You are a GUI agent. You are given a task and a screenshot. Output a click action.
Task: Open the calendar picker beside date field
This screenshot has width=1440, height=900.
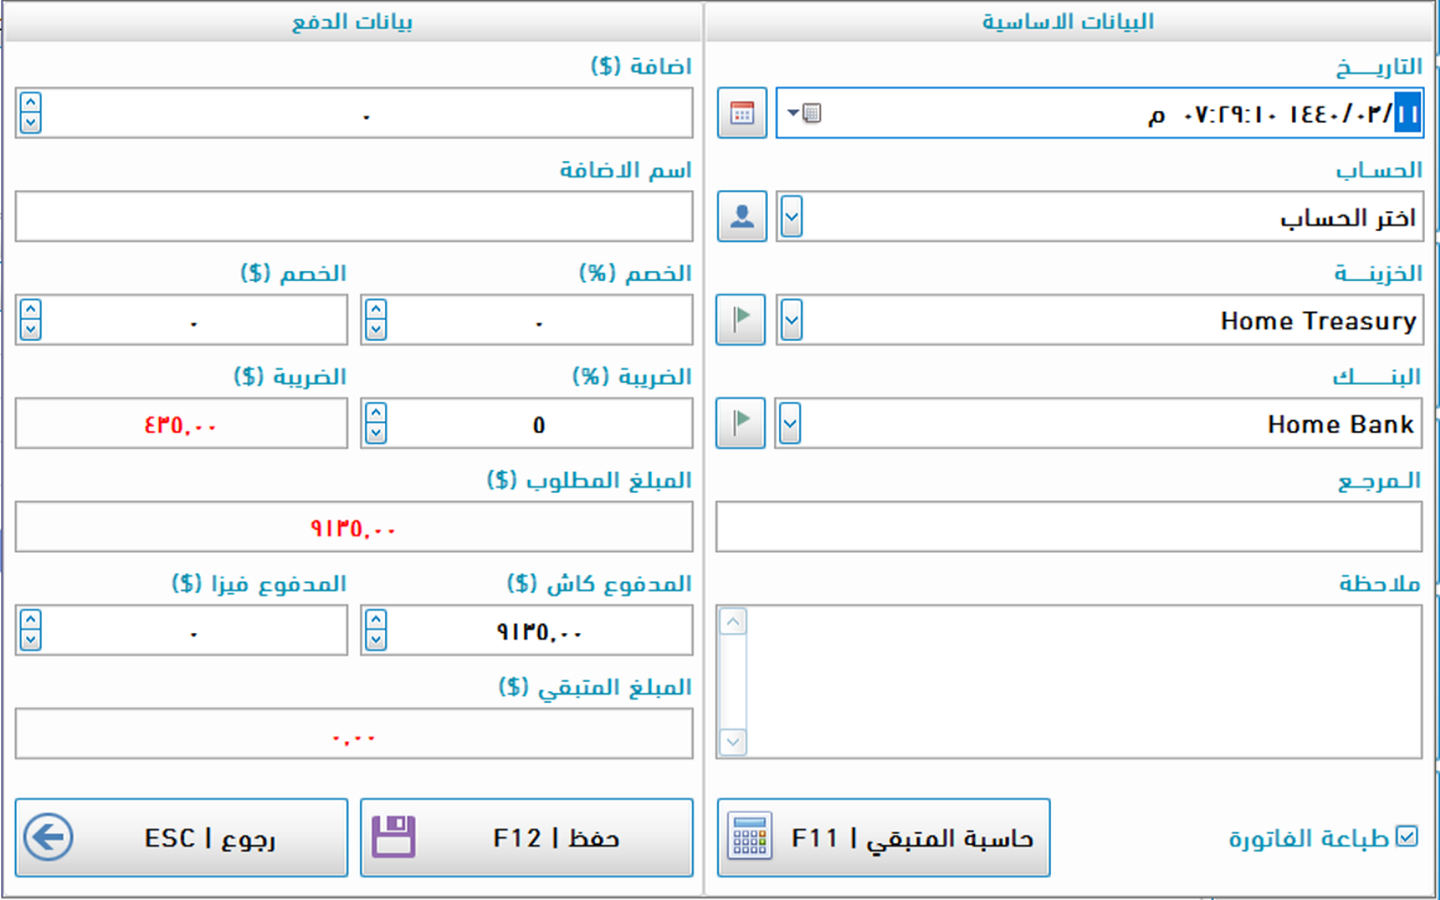741,113
